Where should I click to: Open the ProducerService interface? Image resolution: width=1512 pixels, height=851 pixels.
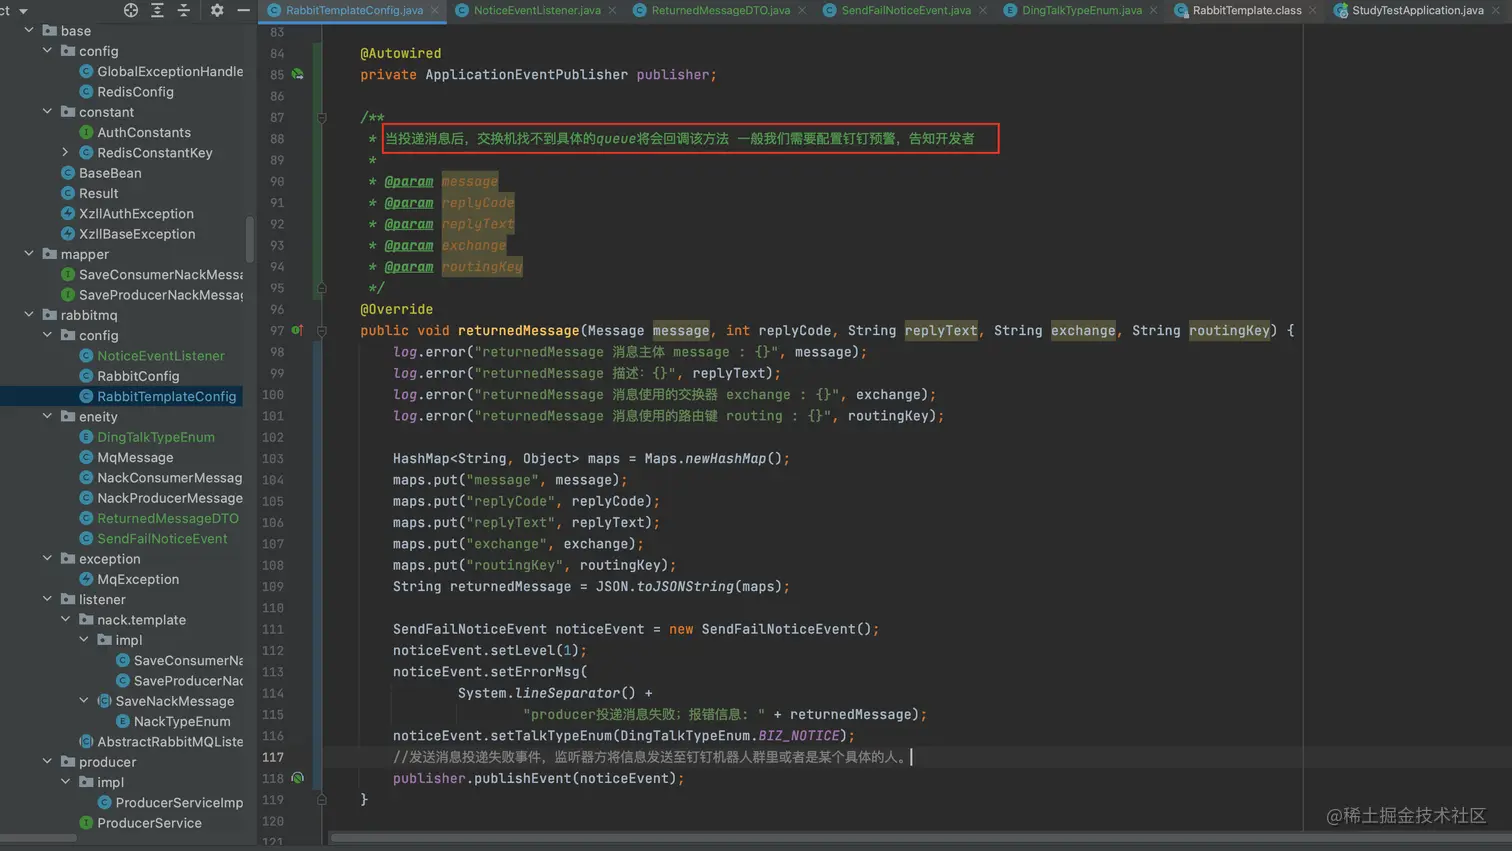point(140,823)
